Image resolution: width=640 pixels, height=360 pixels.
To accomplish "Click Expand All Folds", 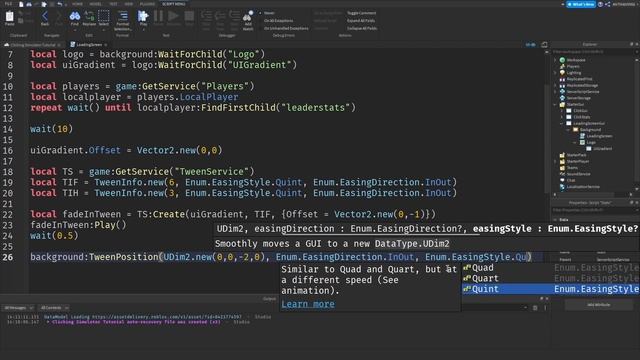I will point(361,20).
